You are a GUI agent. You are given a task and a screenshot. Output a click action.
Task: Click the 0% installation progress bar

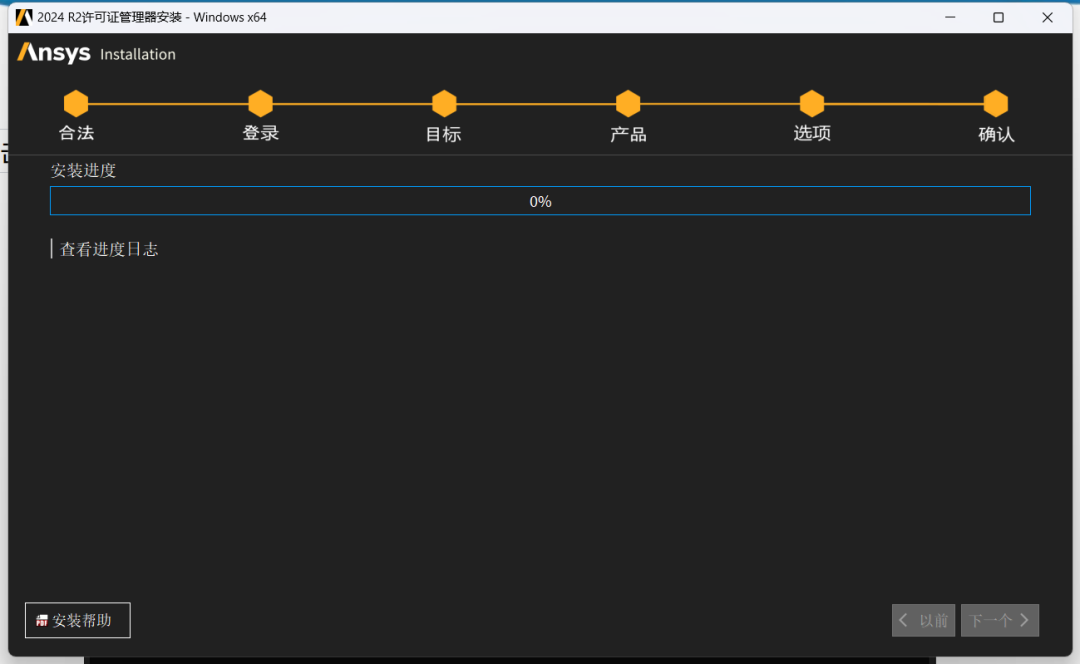[540, 201]
